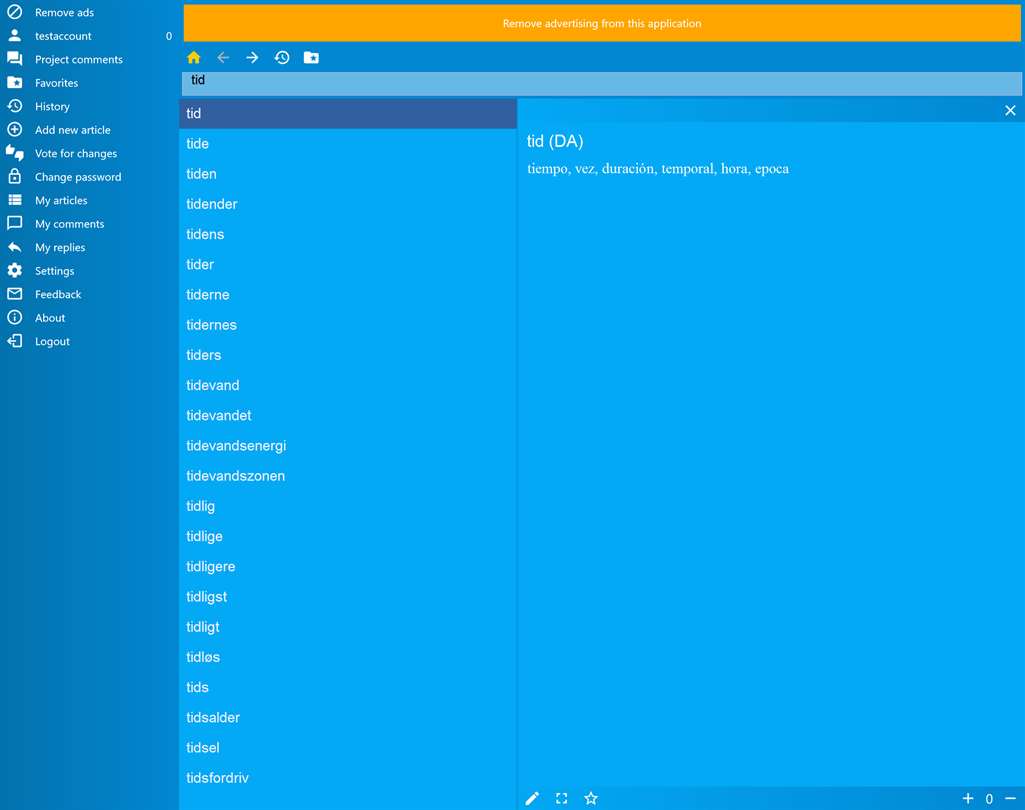The width and height of the screenshot is (1025, 810).
Task: Select the word tiderne
Action: pos(348,294)
